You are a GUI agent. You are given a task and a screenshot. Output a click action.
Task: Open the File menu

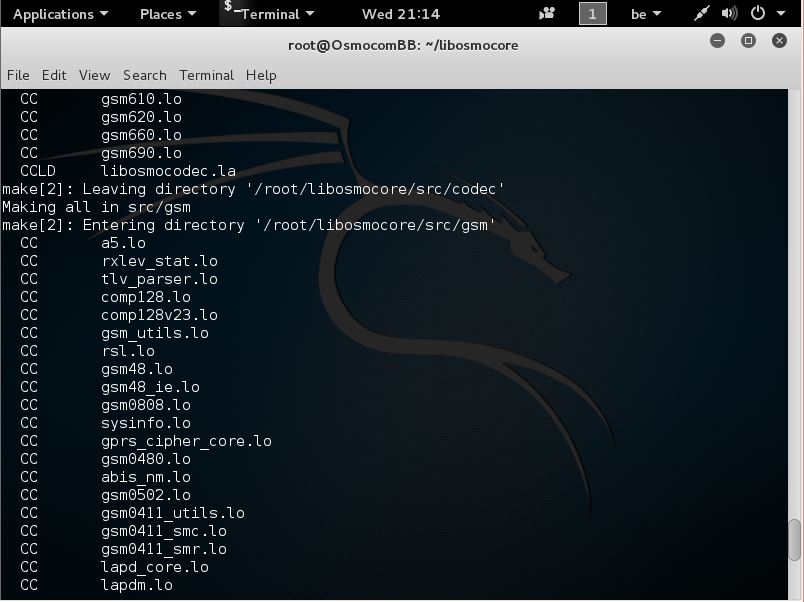(18, 75)
